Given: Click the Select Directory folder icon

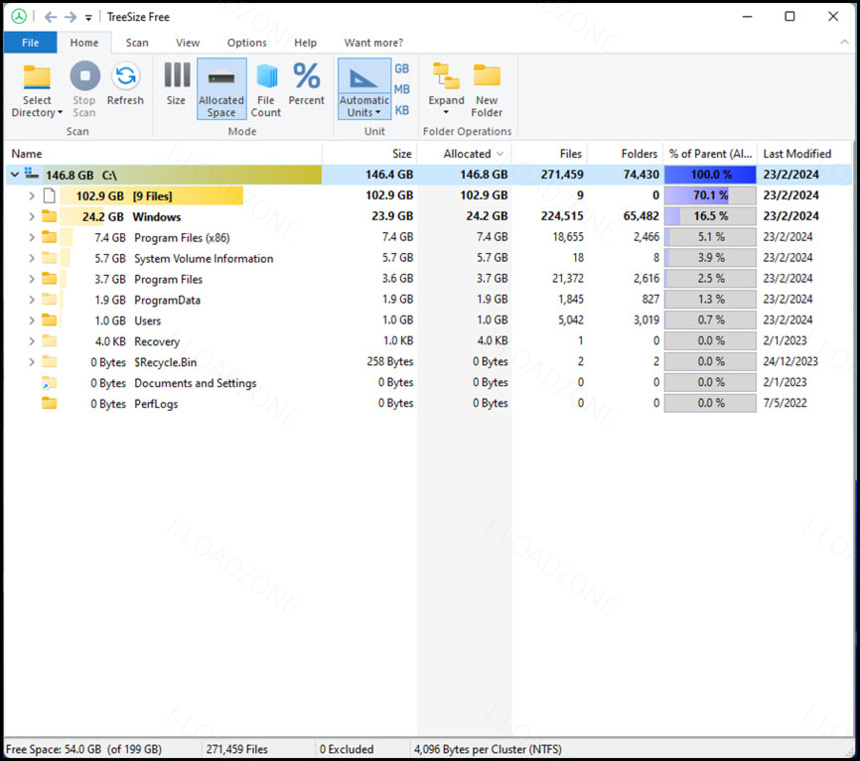Looking at the screenshot, I should coord(37,77).
